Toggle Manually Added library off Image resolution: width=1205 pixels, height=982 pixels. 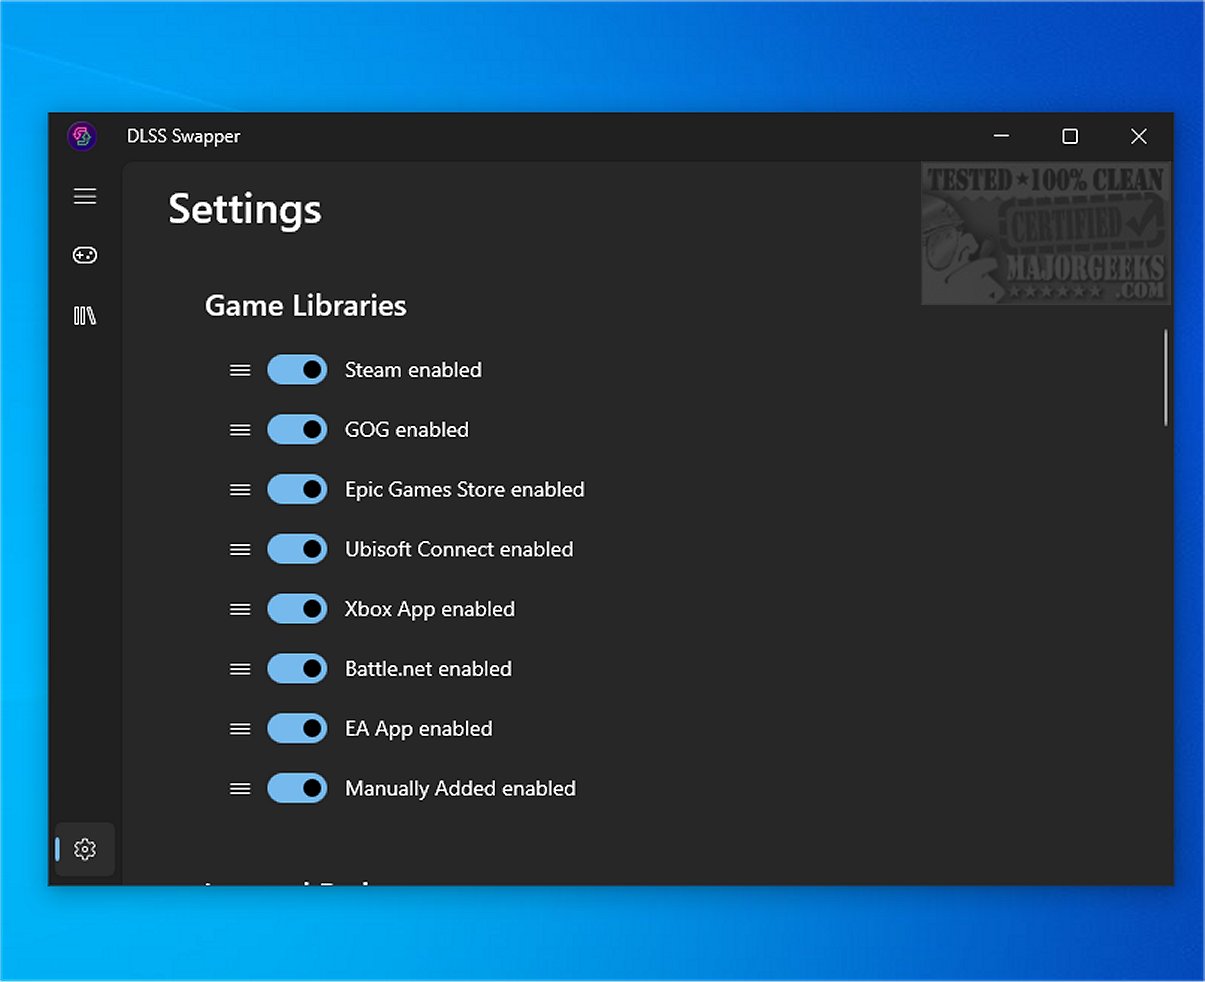click(x=297, y=789)
